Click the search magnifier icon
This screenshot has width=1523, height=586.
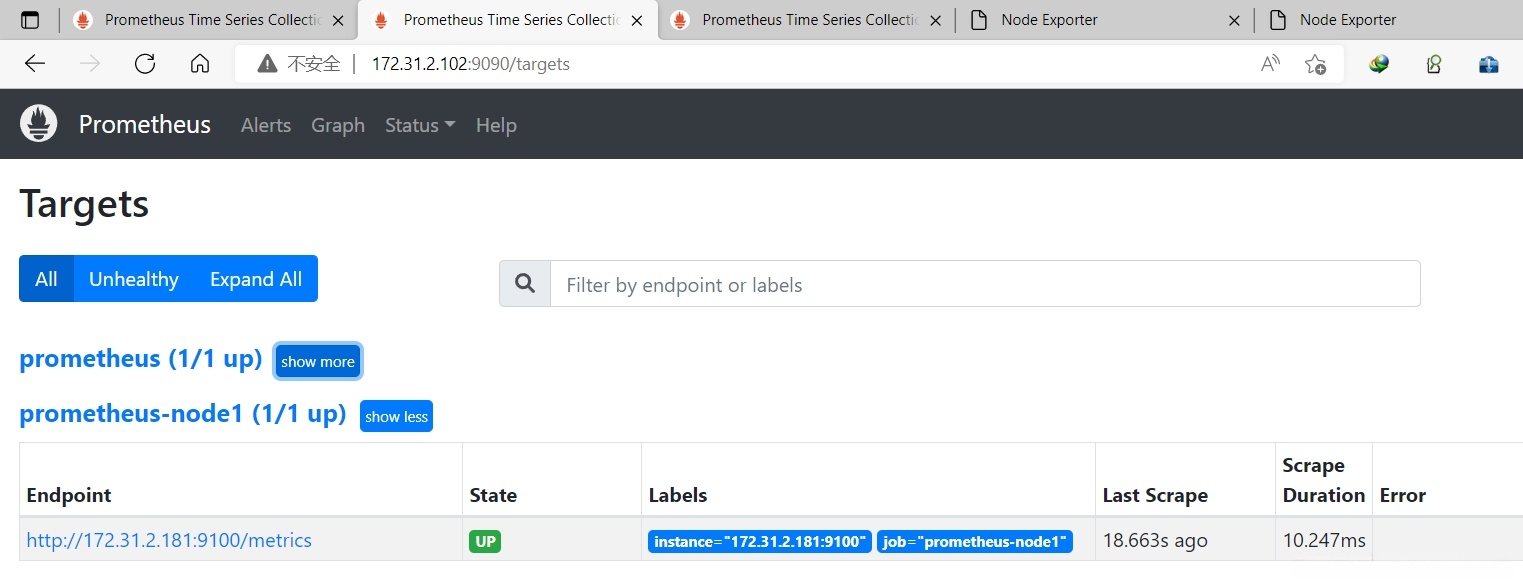click(525, 284)
